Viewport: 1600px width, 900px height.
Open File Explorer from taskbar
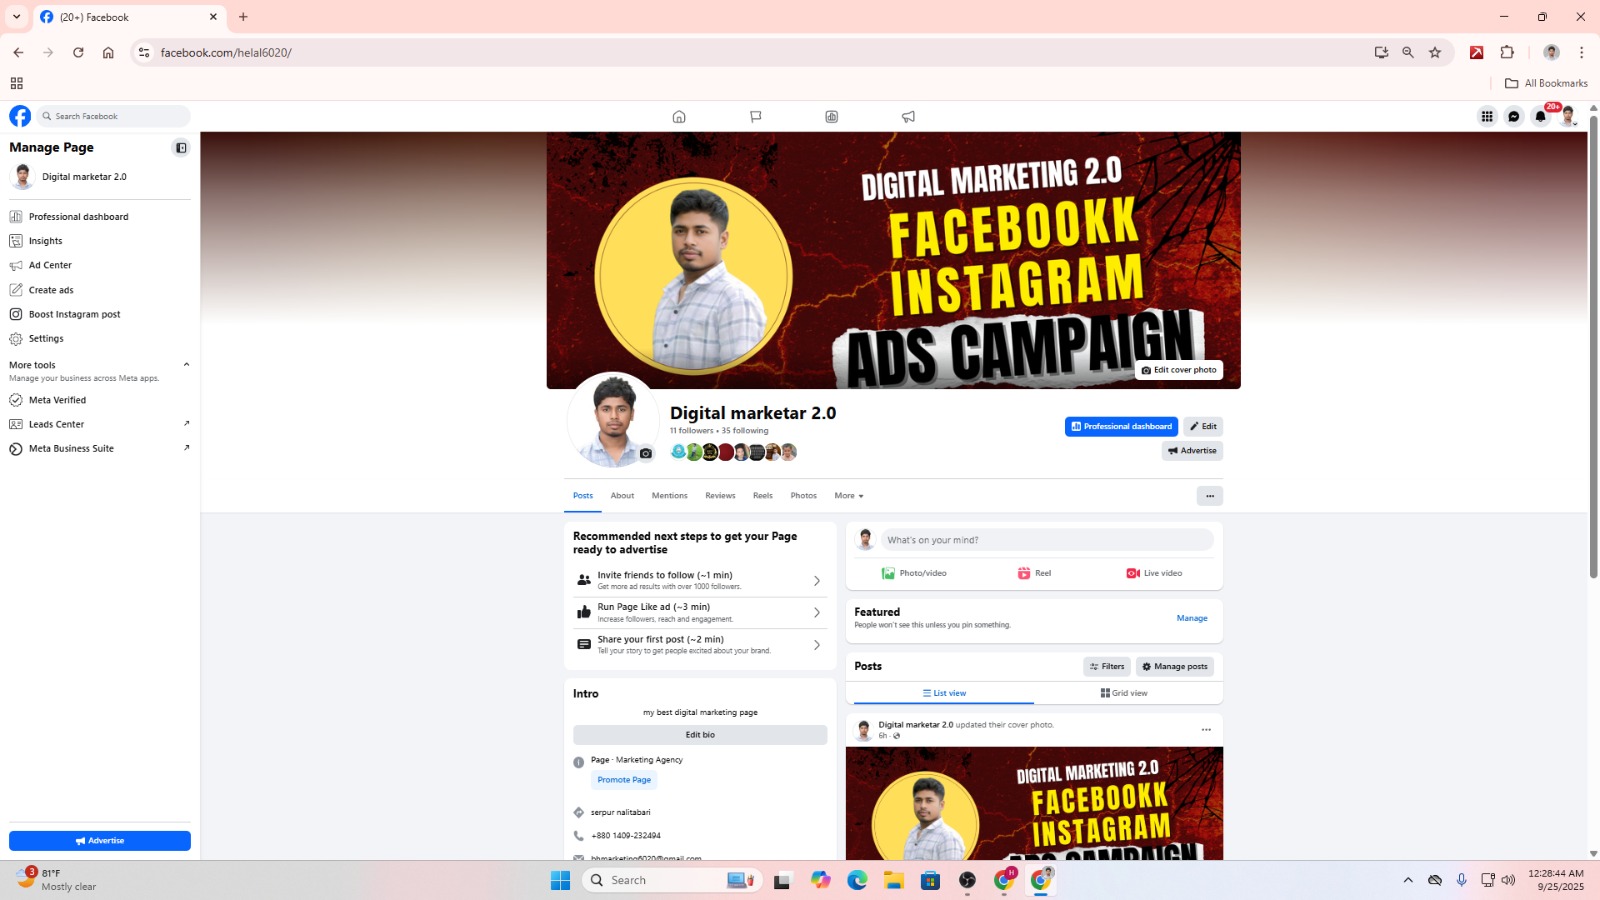coord(893,880)
